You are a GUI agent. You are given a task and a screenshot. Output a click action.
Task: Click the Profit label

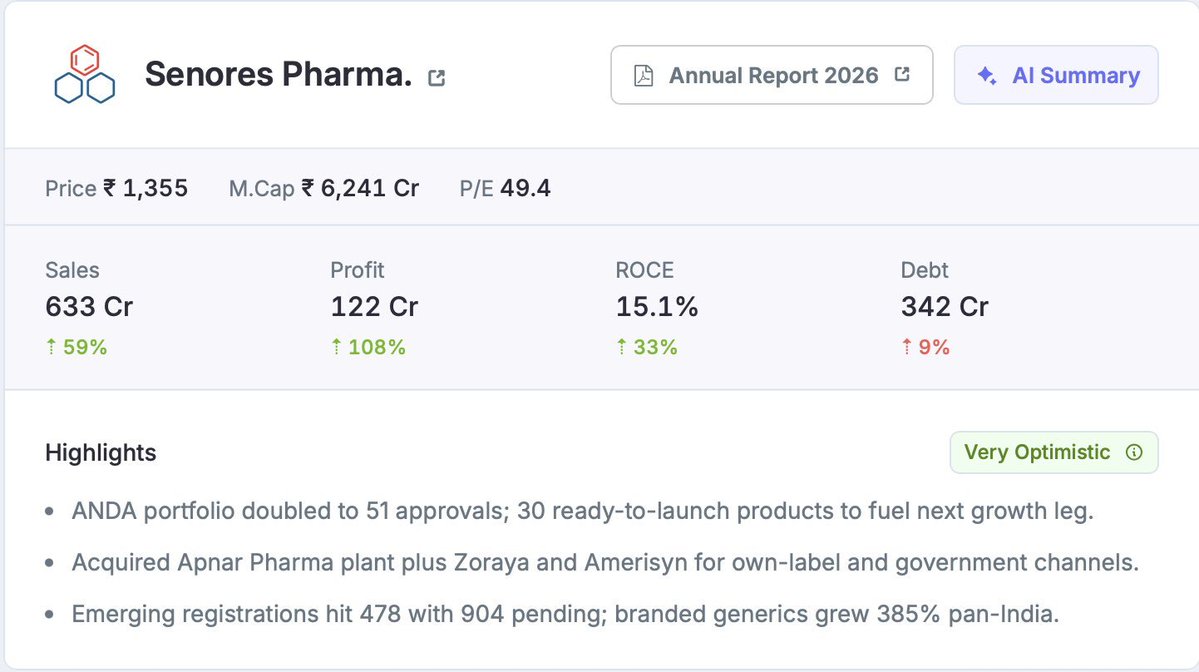click(357, 270)
